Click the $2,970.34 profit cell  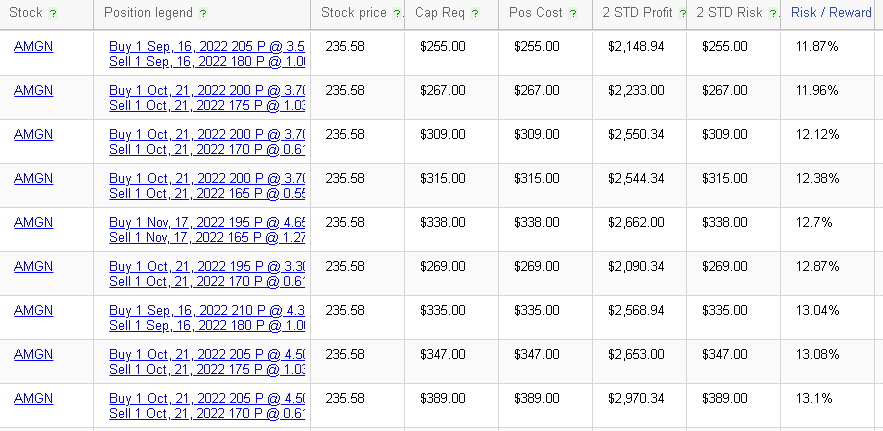(x=636, y=398)
